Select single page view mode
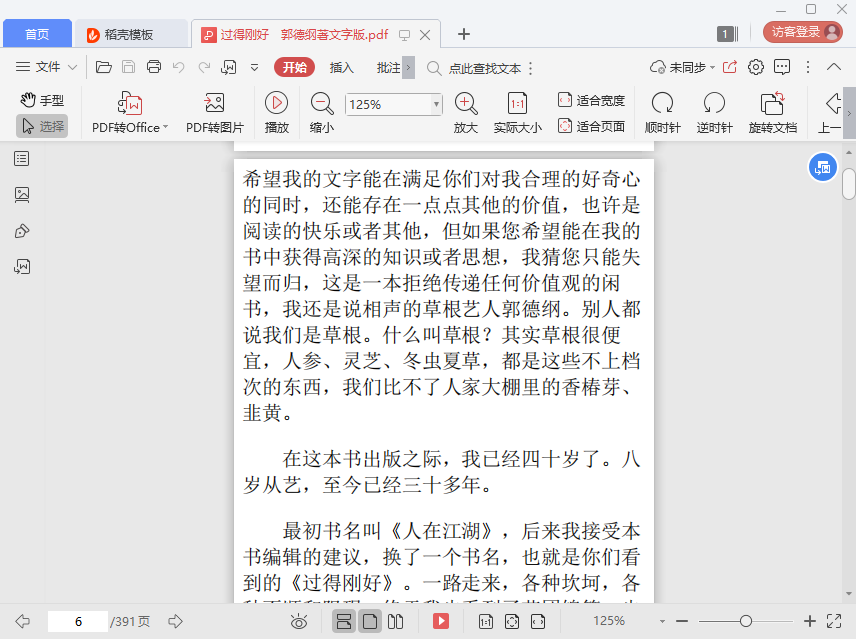The image size is (856, 639). 370,621
